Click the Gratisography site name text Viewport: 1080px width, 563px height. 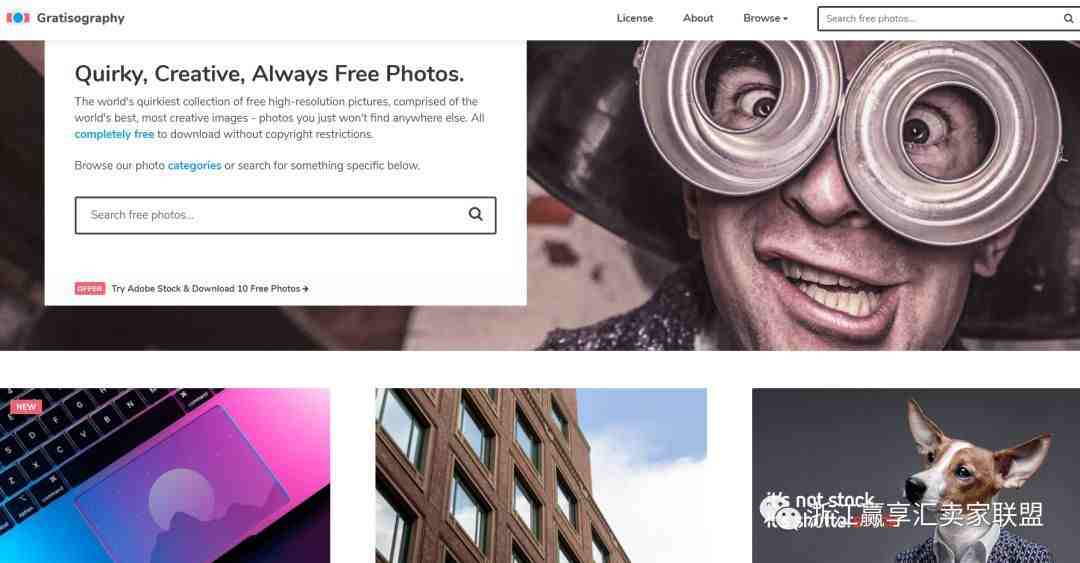click(x=81, y=19)
